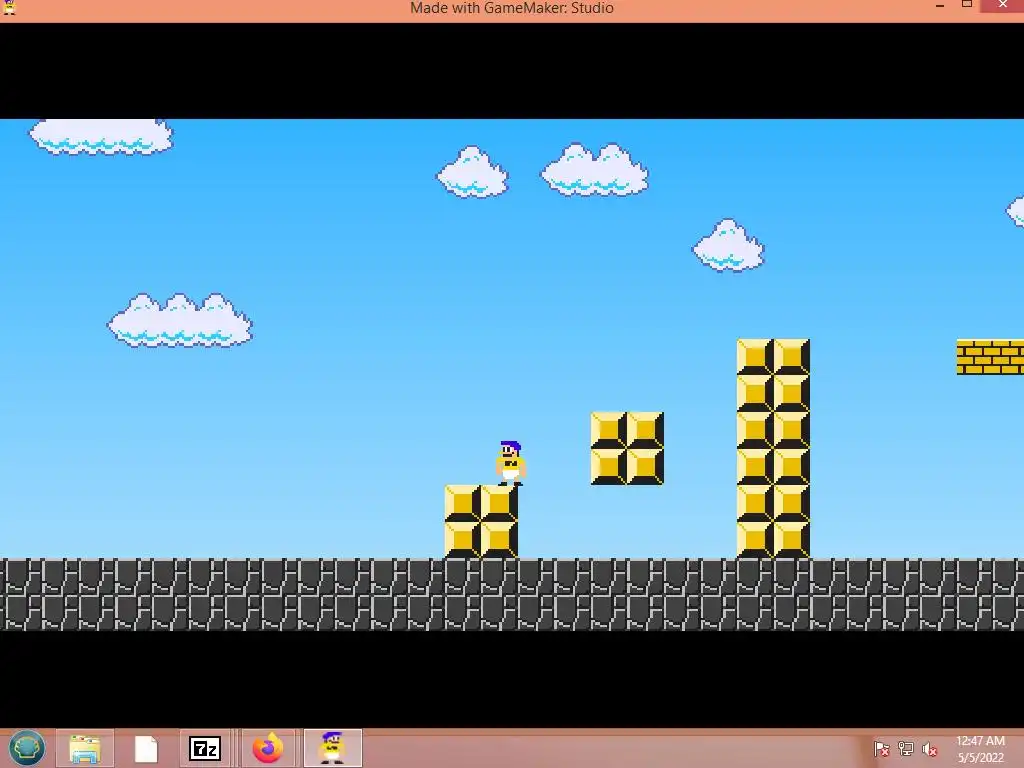Viewport: 1024px width, 768px height.
Task: Open the network status tray icon
Action: tap(905, 748)
